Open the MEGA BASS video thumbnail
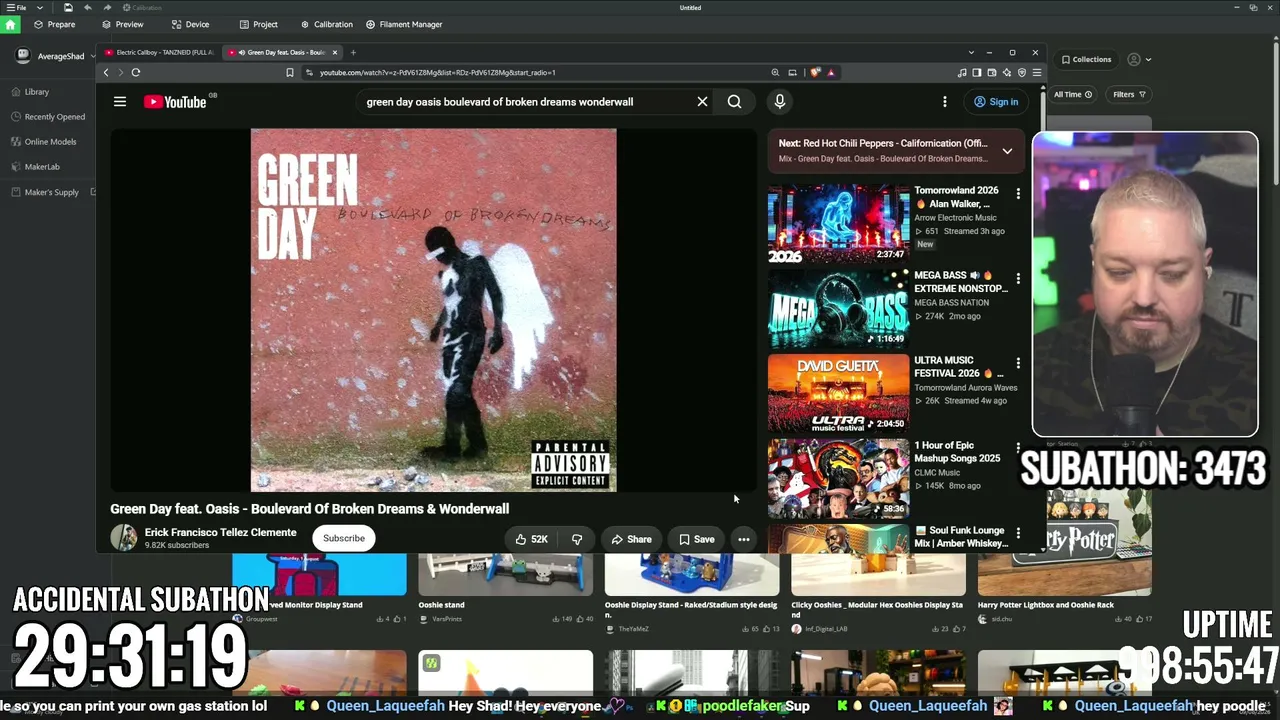This screenshot has width=1280, height=720. (x=838, y=308)
